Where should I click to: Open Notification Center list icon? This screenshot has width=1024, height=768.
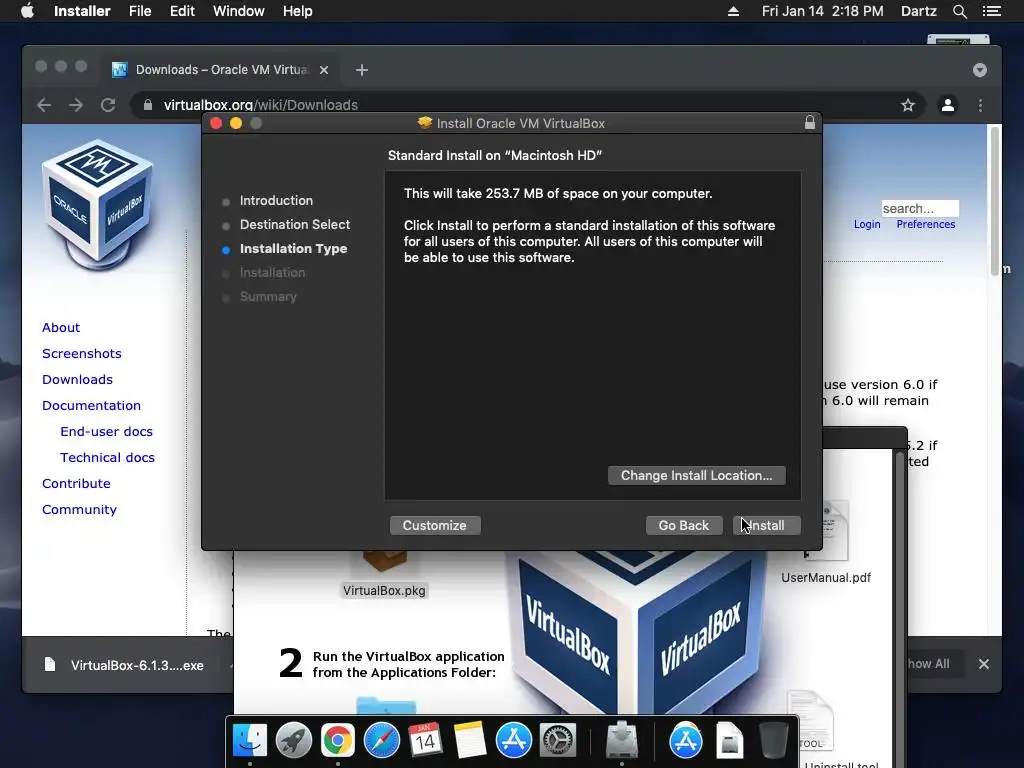pos(991,11)
